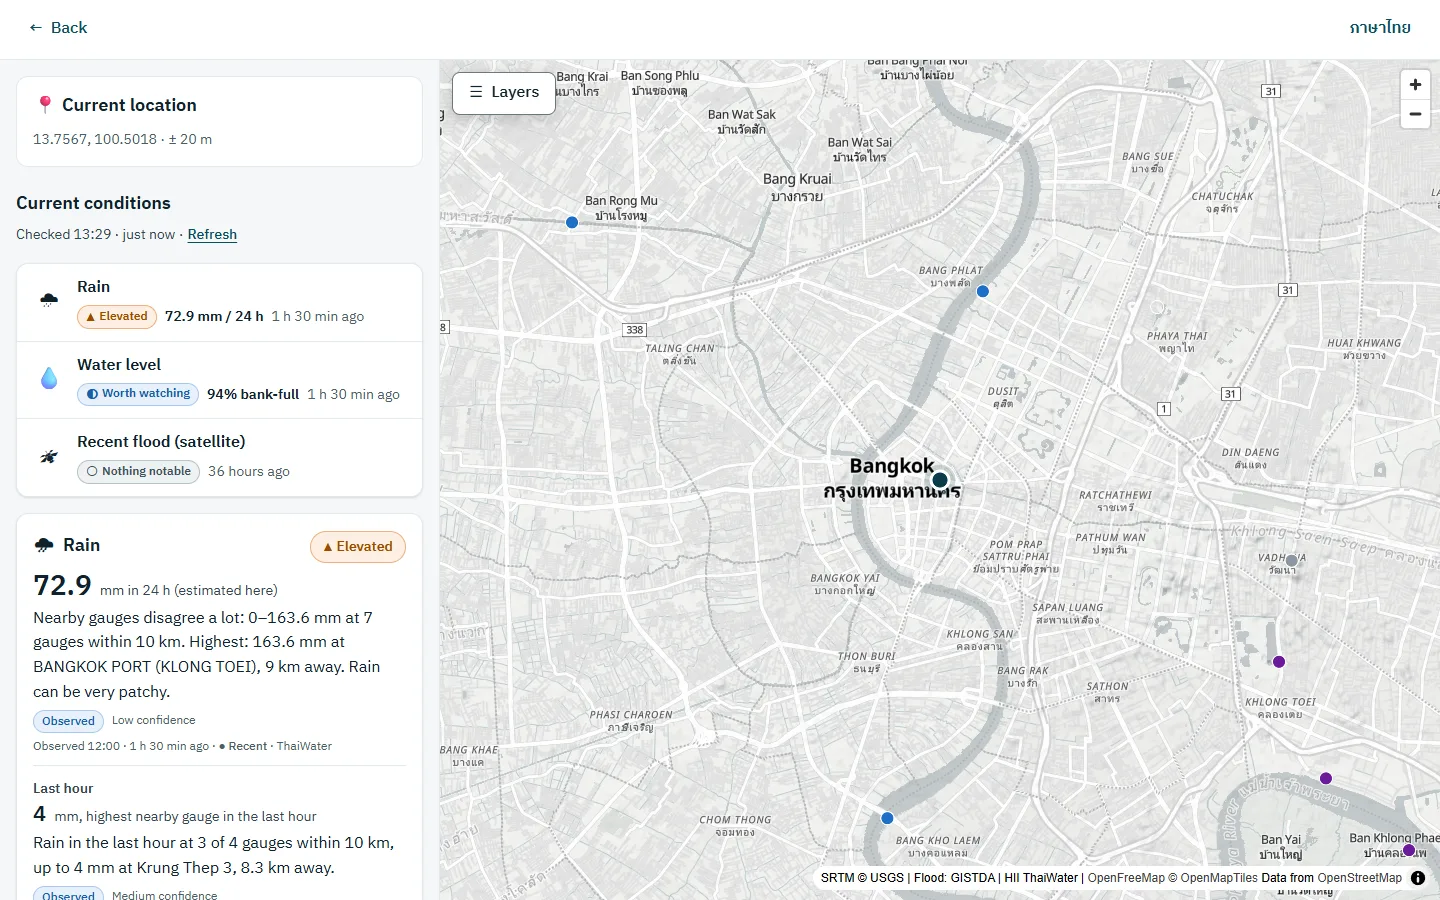Image resolution: width=1440 pixels, height=900 pixels.
Task: Click the Elevated tag on Rain detail card
Action: (358, 547)
